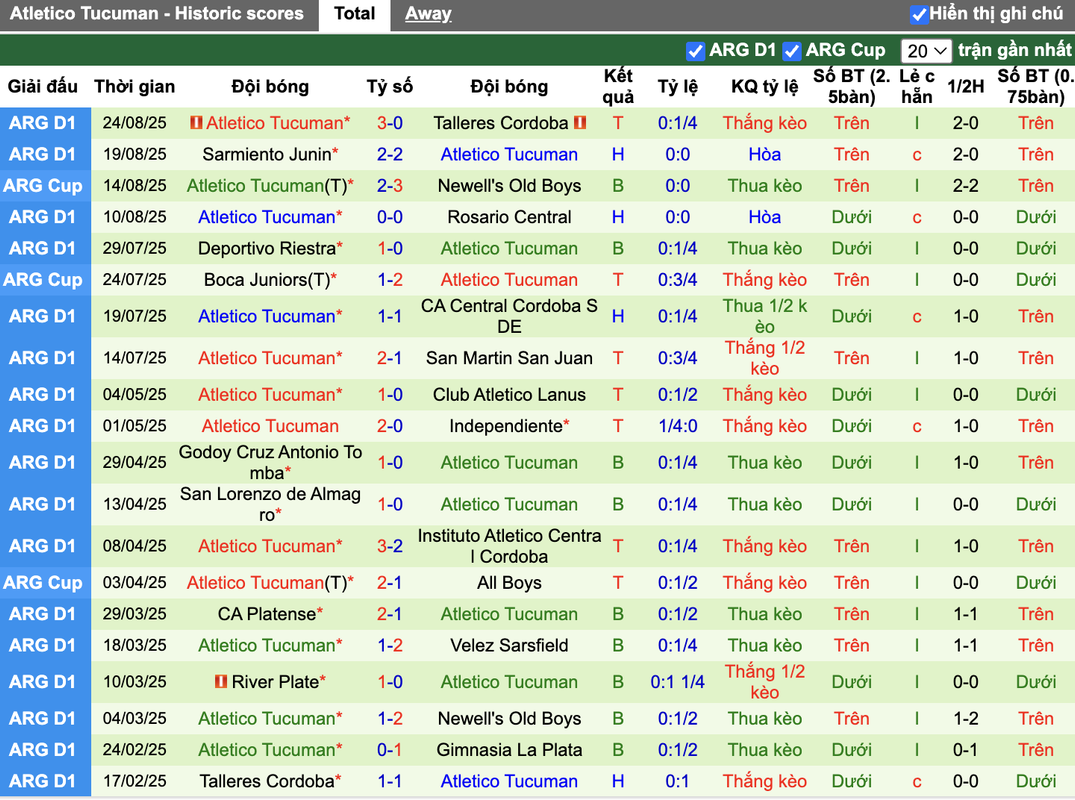
Task: Select team name Club Atletico Lanus
Action: (x=509, y=395)
